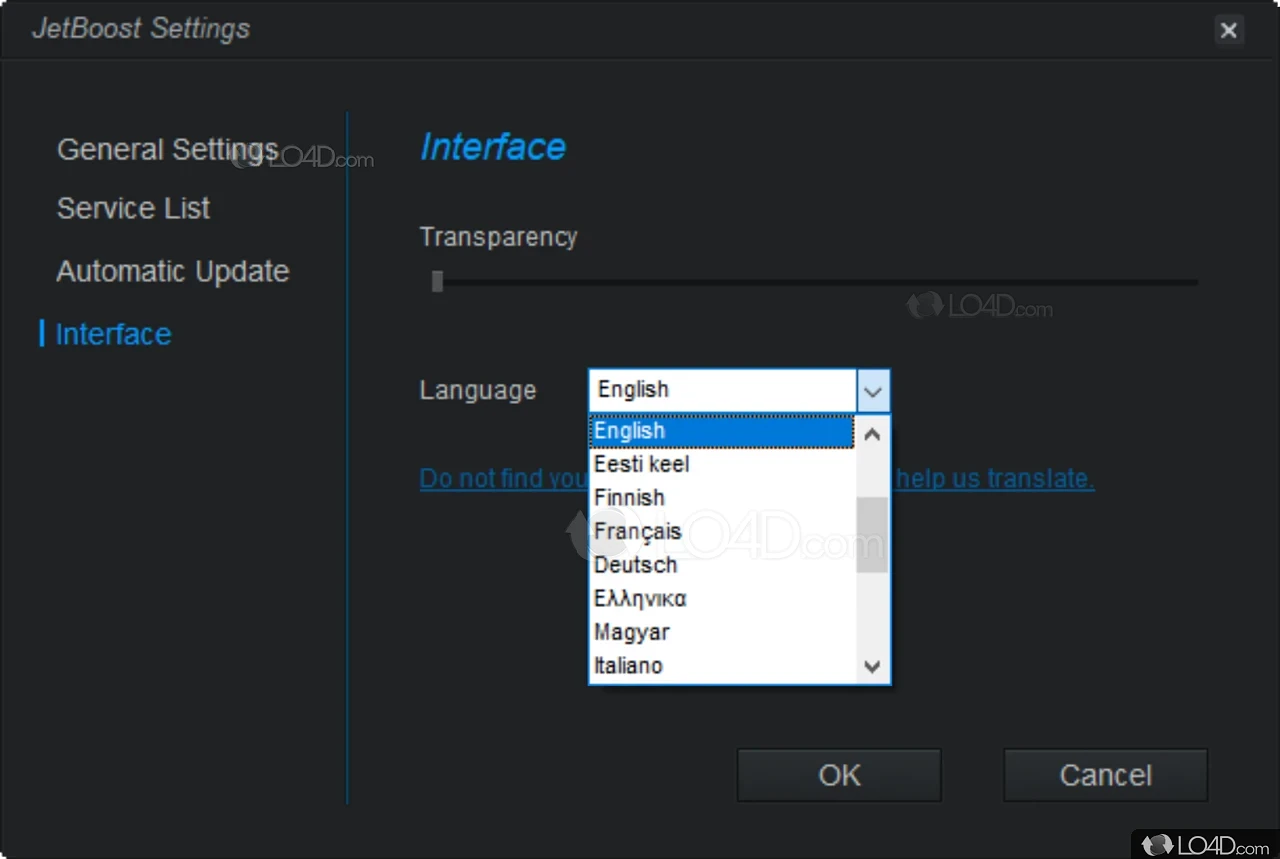Select Finnish in the language list
This screenshot has width=1280, height=859.
721,498
